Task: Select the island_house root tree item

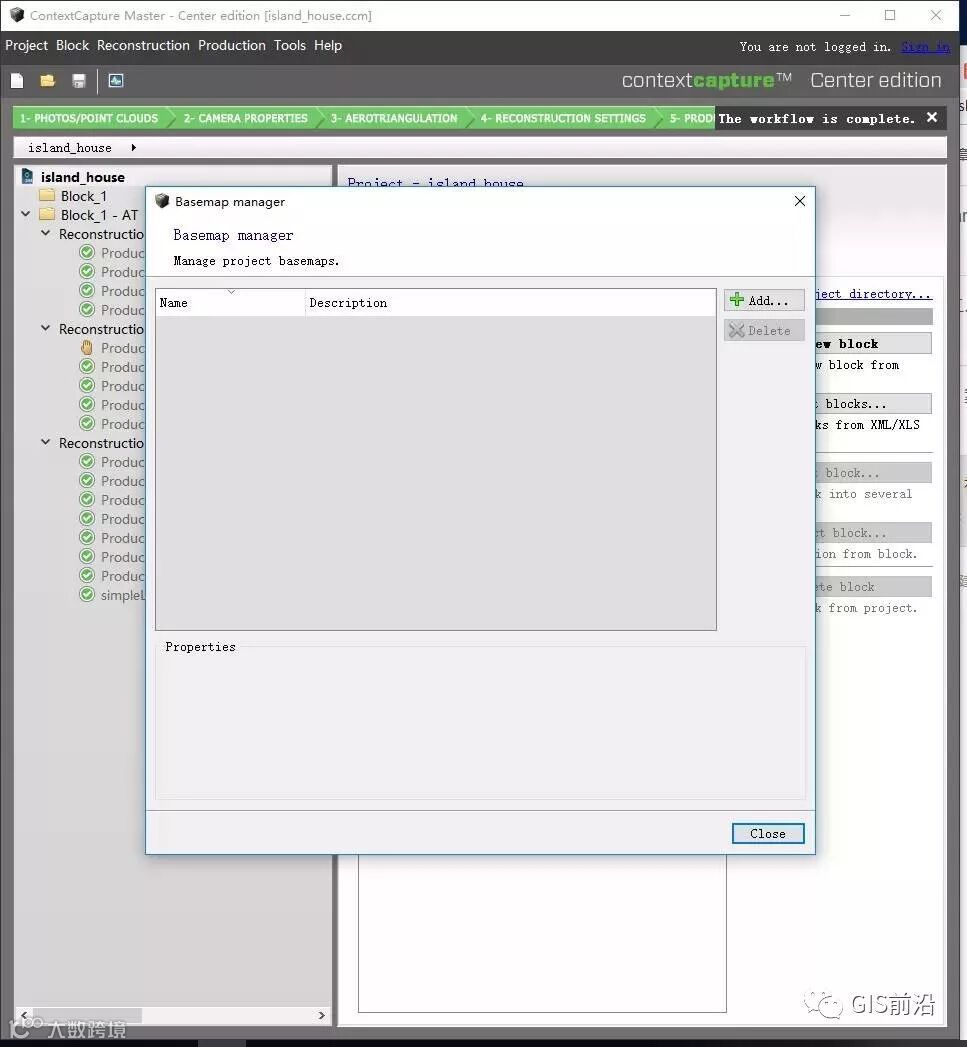Action: click(x=82, y=177)
